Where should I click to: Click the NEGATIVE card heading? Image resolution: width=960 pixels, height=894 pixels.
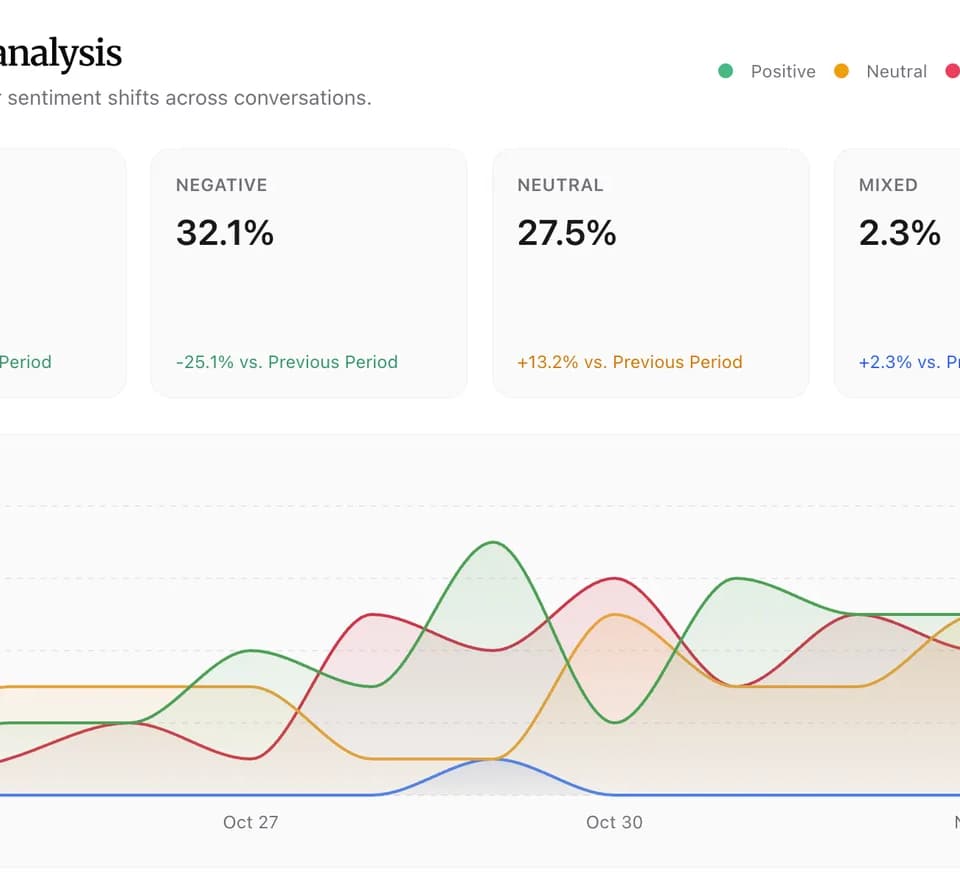coord(222,185)
